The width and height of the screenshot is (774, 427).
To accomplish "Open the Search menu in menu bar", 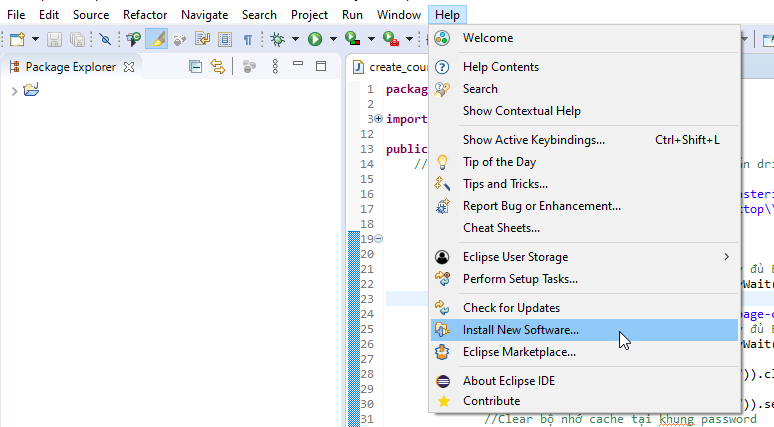I will (259, 15).
